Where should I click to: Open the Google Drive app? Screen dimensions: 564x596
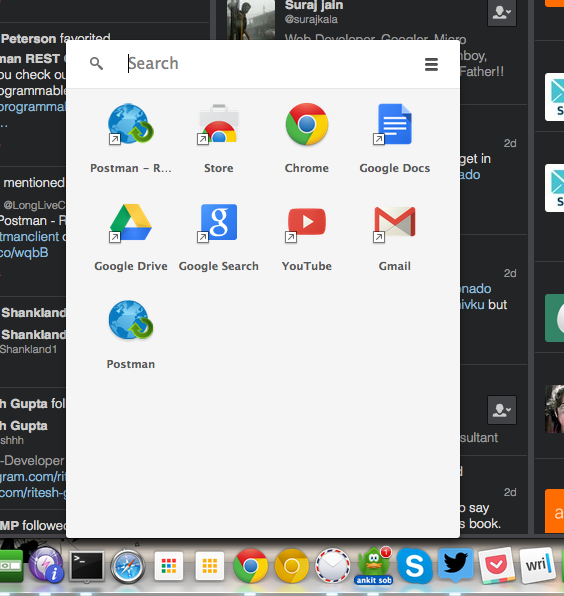(x=131, y=237)
